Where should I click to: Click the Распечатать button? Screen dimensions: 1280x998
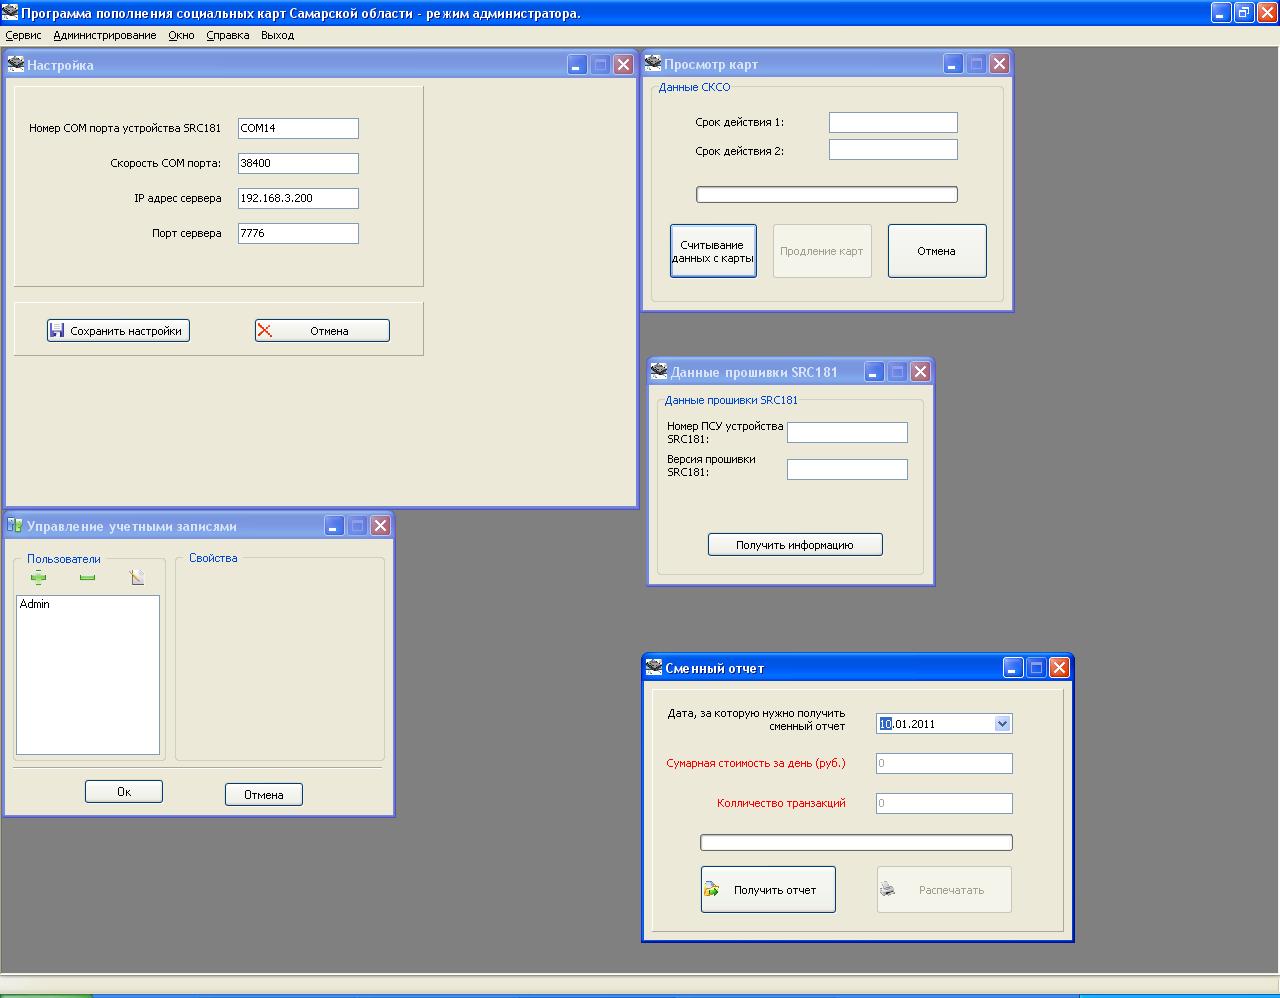tap(944, 889)
